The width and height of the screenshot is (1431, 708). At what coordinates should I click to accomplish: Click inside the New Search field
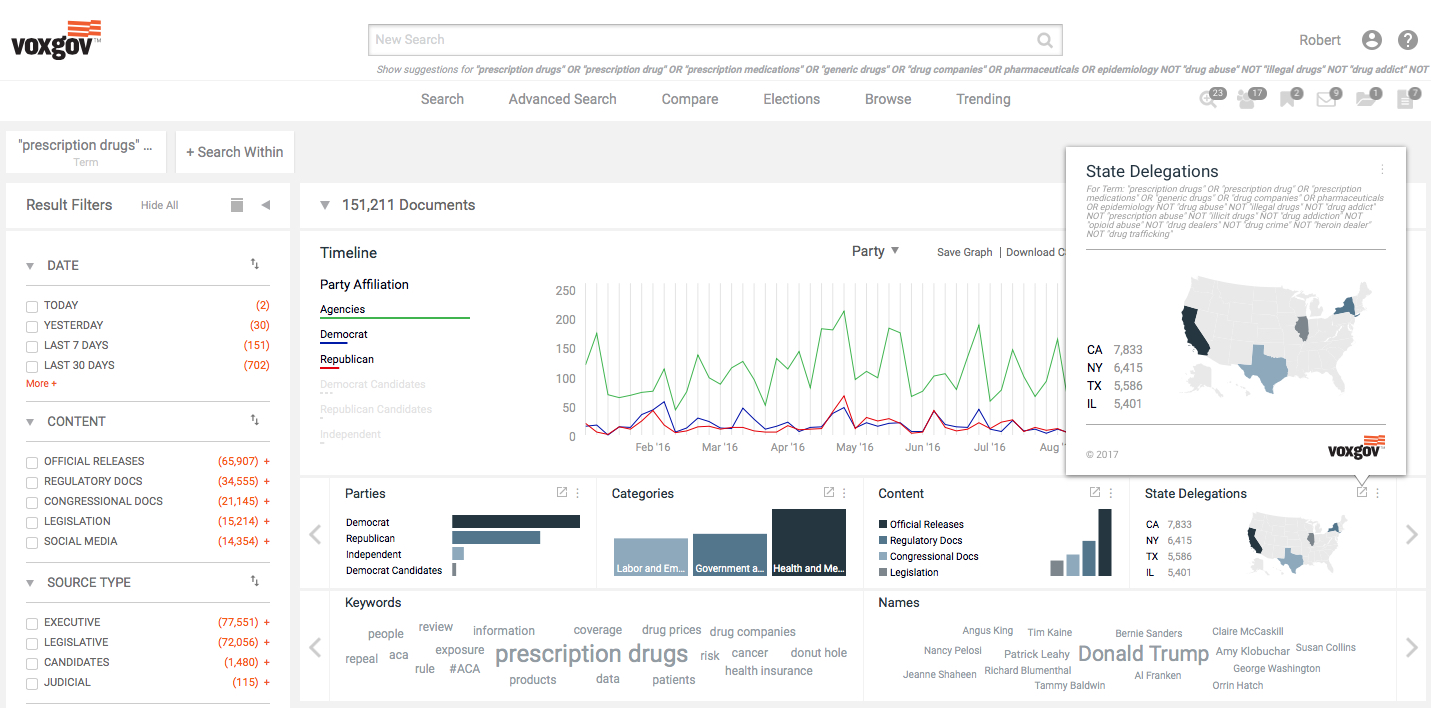(715, 40)
